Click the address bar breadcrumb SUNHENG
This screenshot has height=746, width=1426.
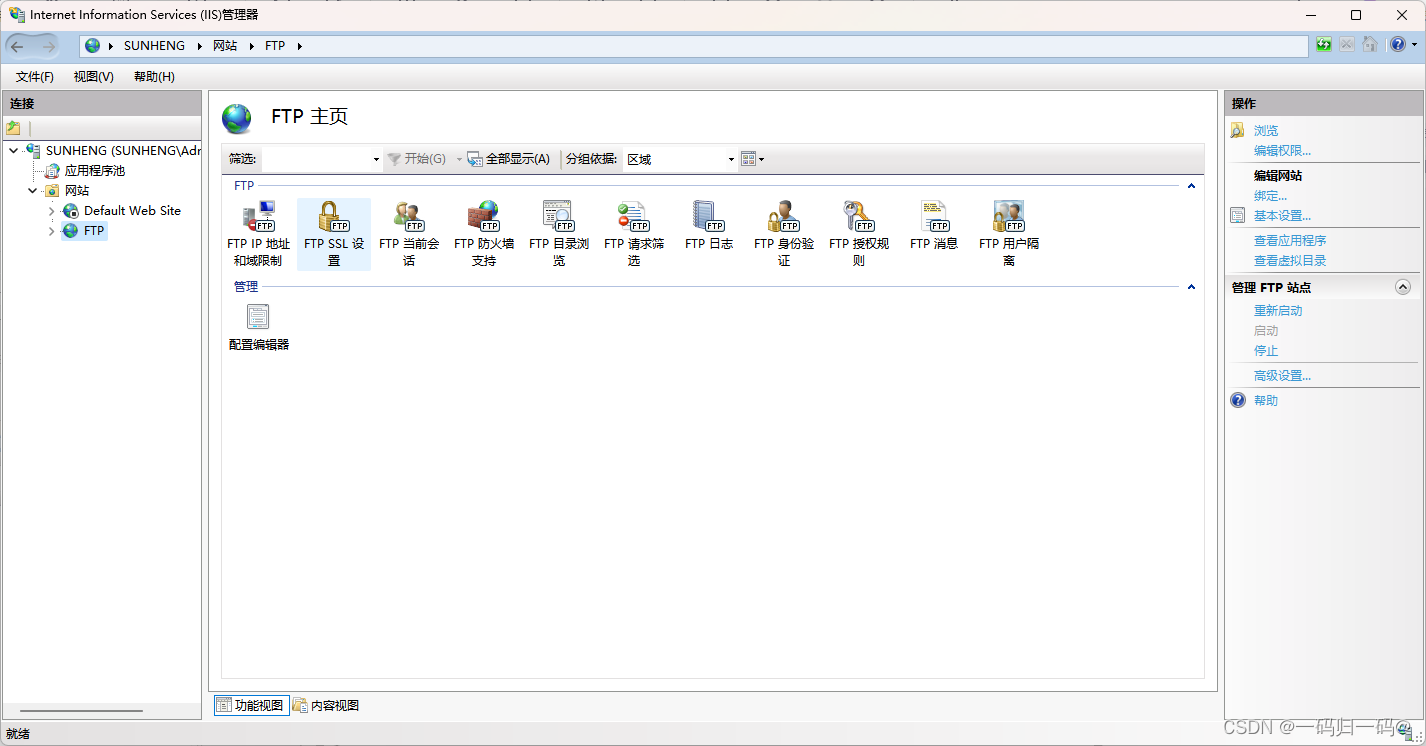click(154, 46)
